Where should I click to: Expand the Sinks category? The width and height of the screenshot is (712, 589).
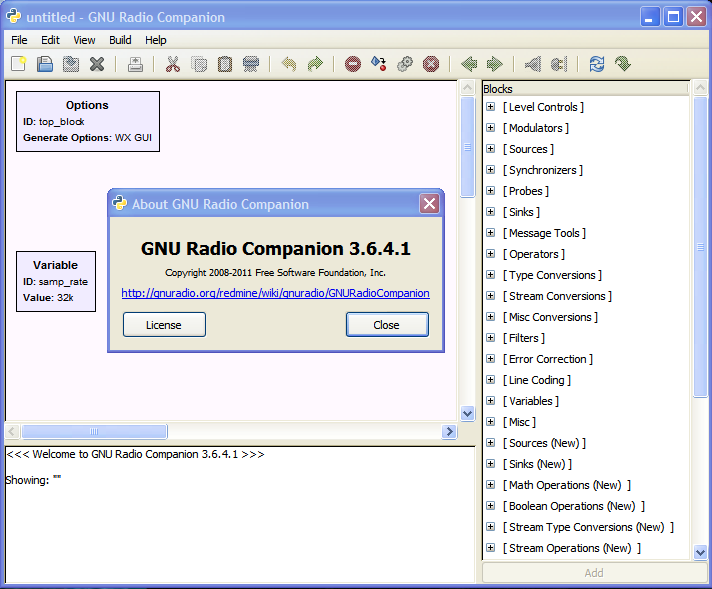pyautogui.click(x=490, y=212)
